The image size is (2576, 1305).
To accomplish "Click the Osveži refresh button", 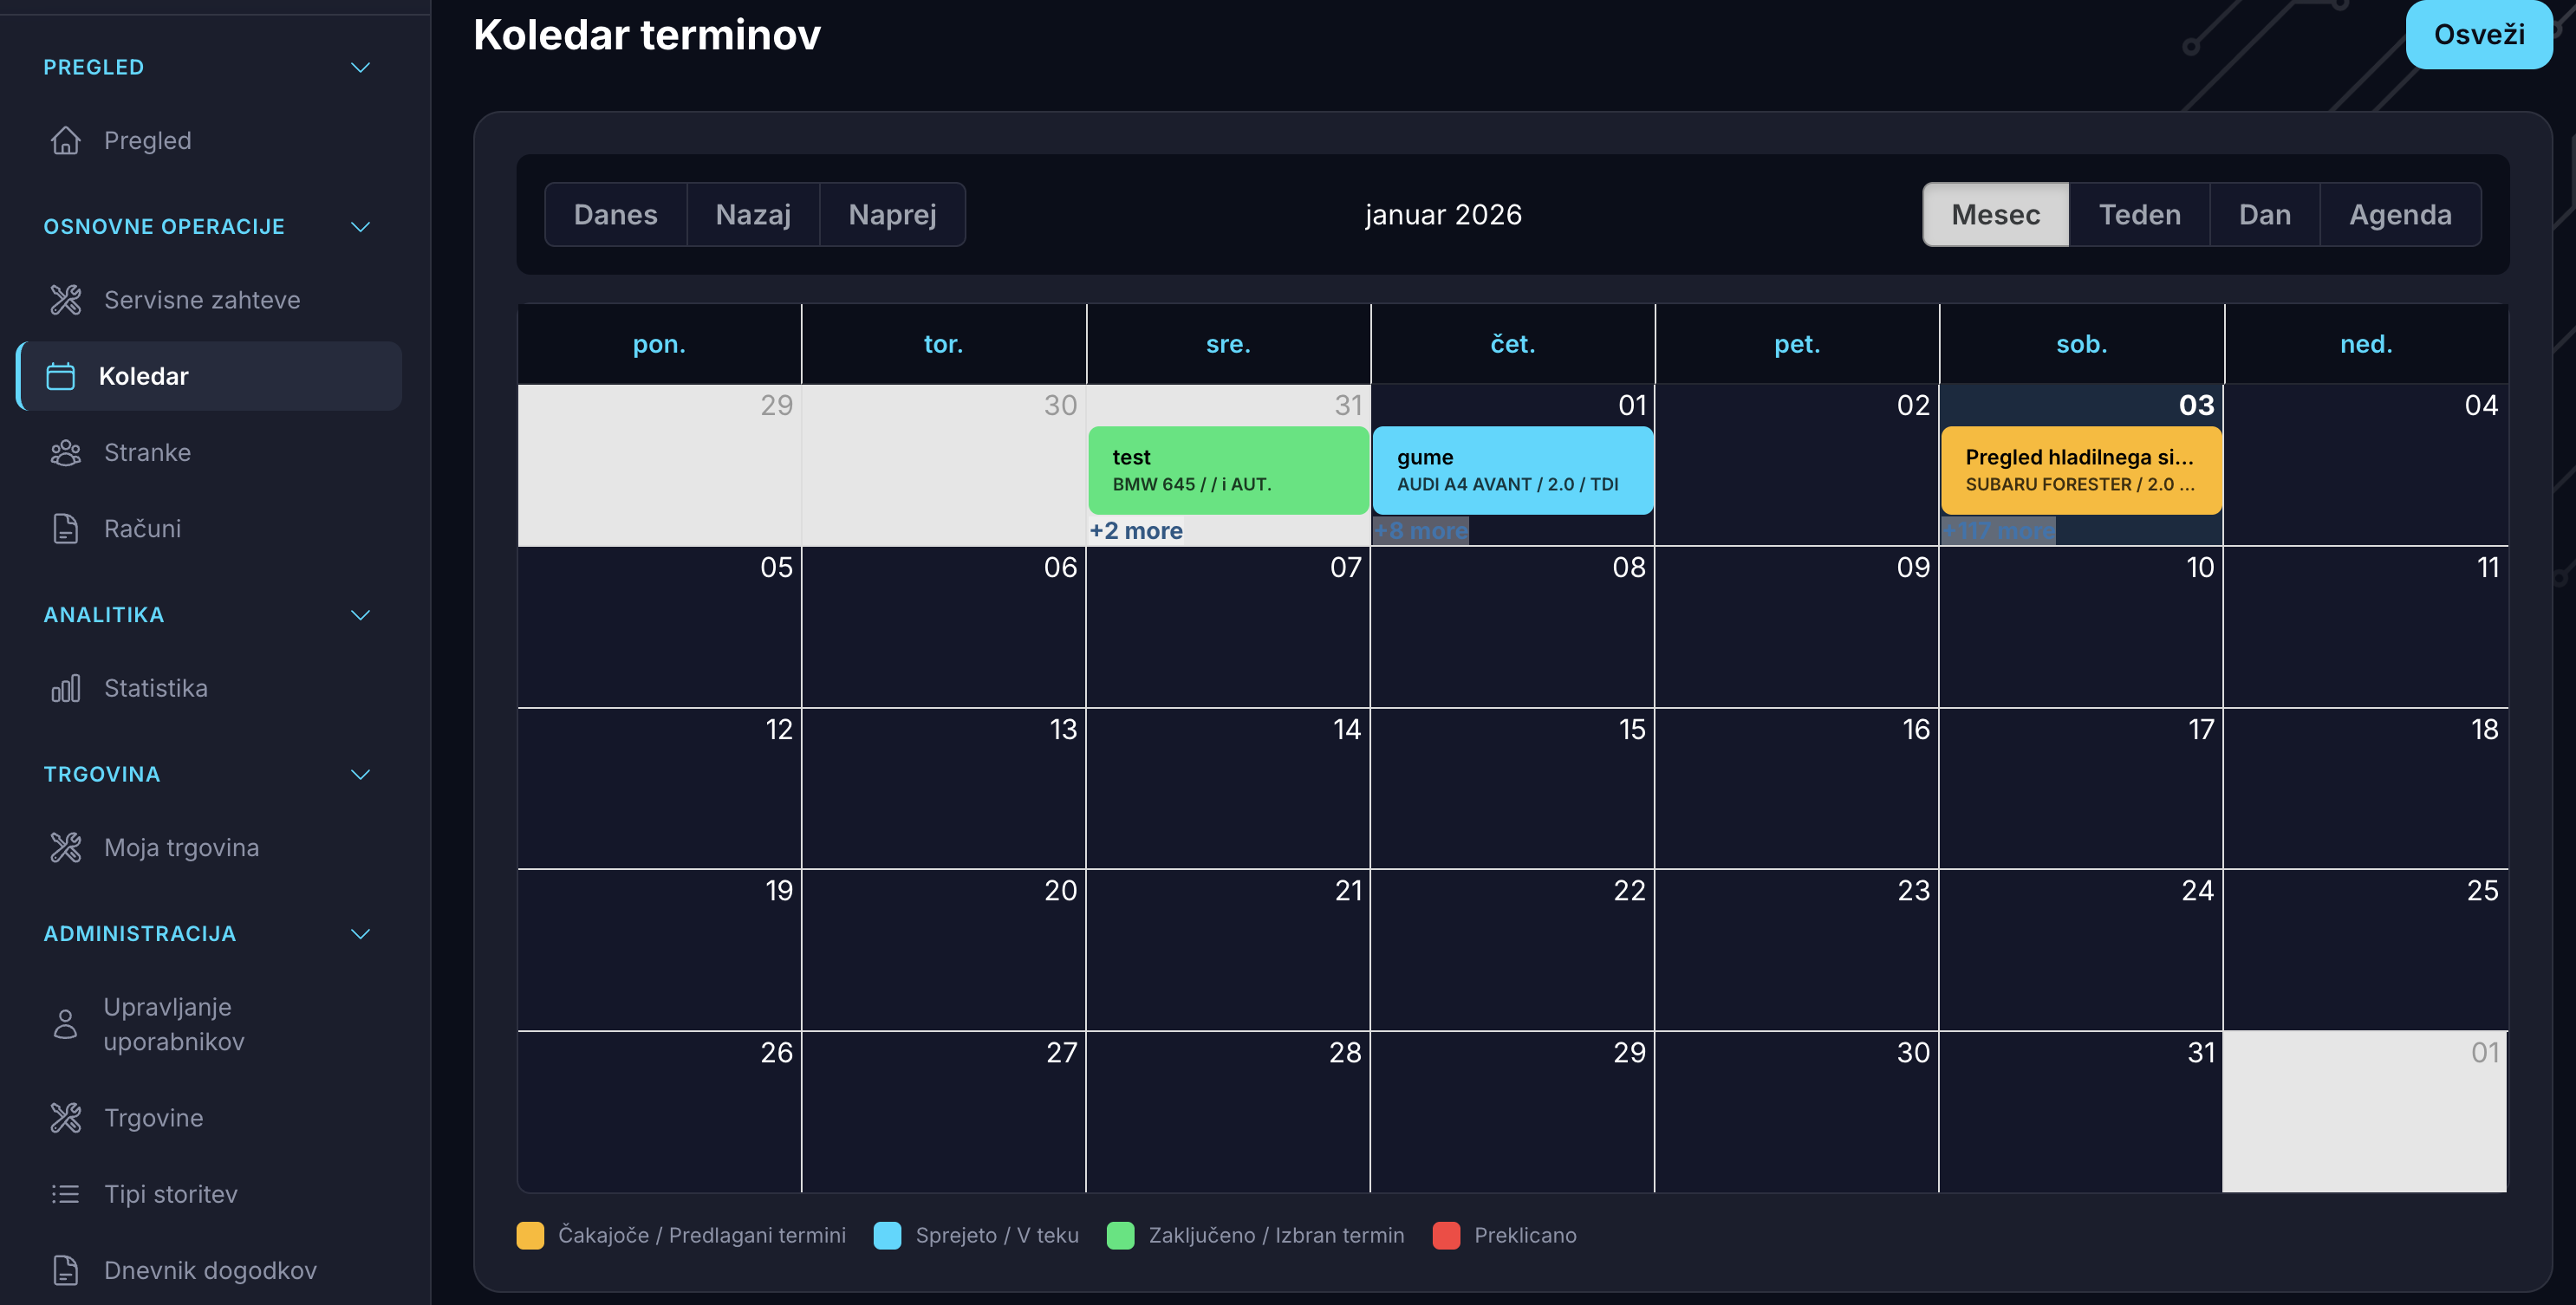I will 2478,35.
